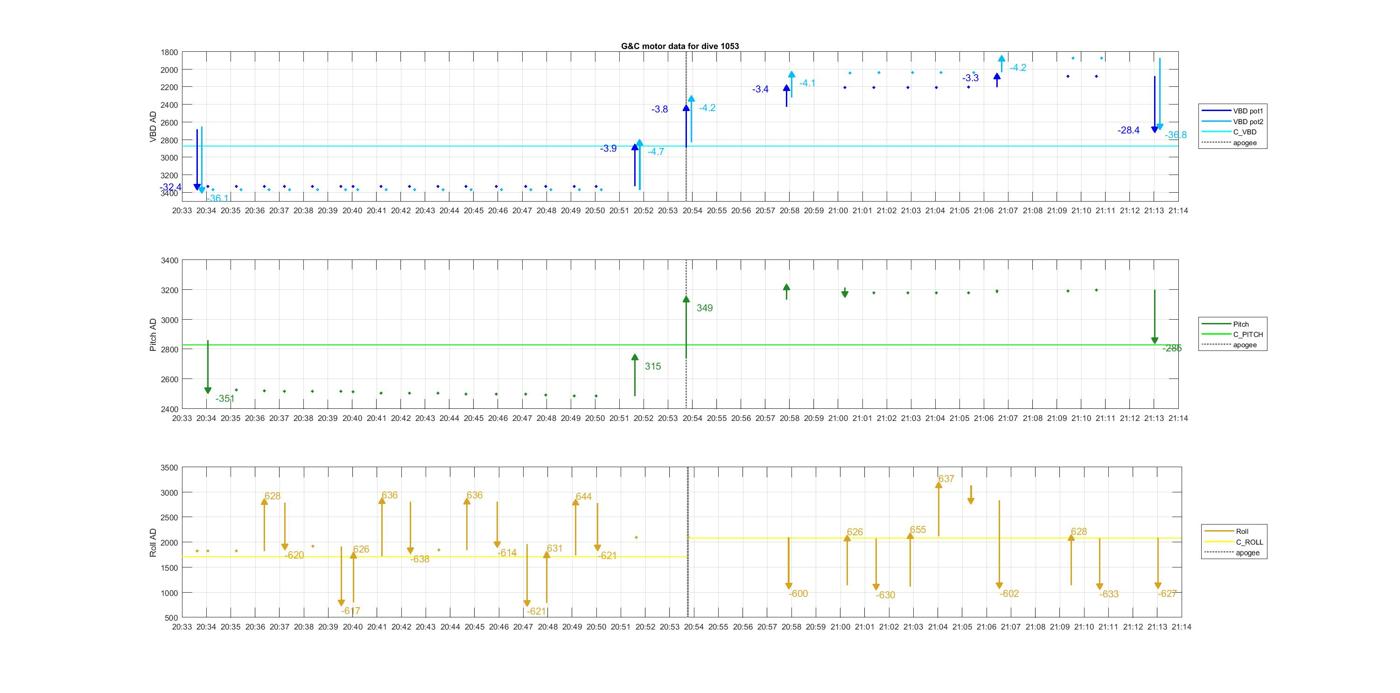Click the '-36.1' VBD data label
Viewport: 1400px width, 693px height.
[x=217, y=198]
